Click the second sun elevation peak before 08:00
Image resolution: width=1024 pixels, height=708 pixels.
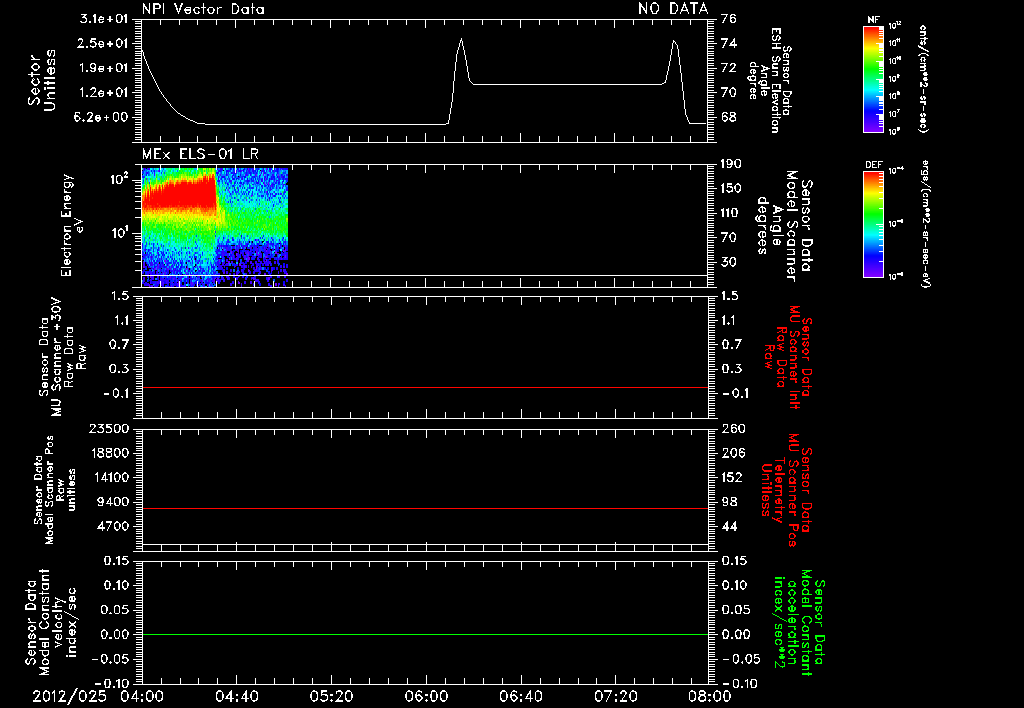(x=675, y=43)
